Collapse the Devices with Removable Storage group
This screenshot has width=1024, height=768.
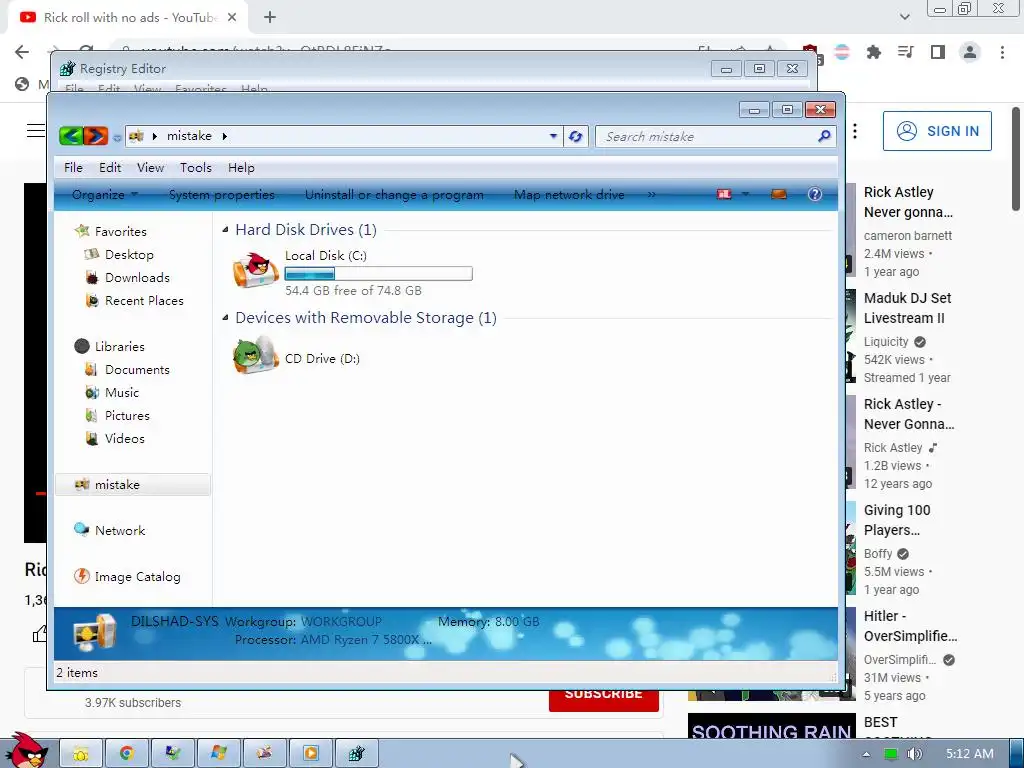225,317
